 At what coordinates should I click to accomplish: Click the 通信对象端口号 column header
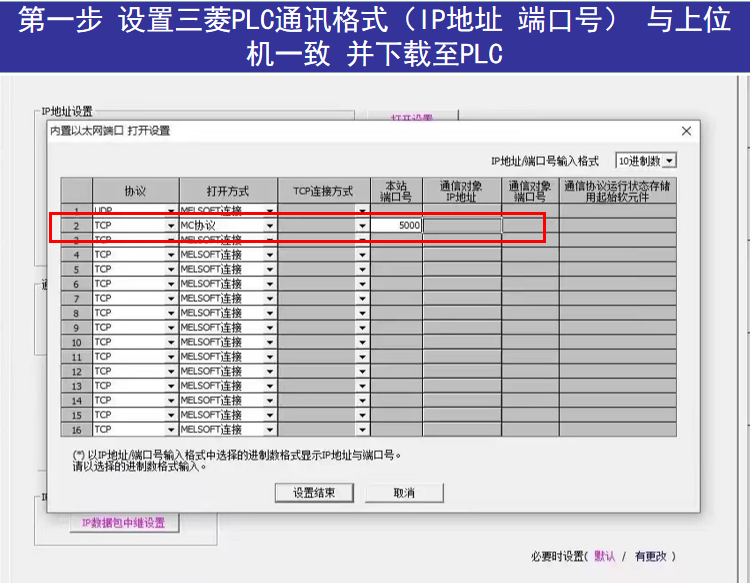pos(530,191)
